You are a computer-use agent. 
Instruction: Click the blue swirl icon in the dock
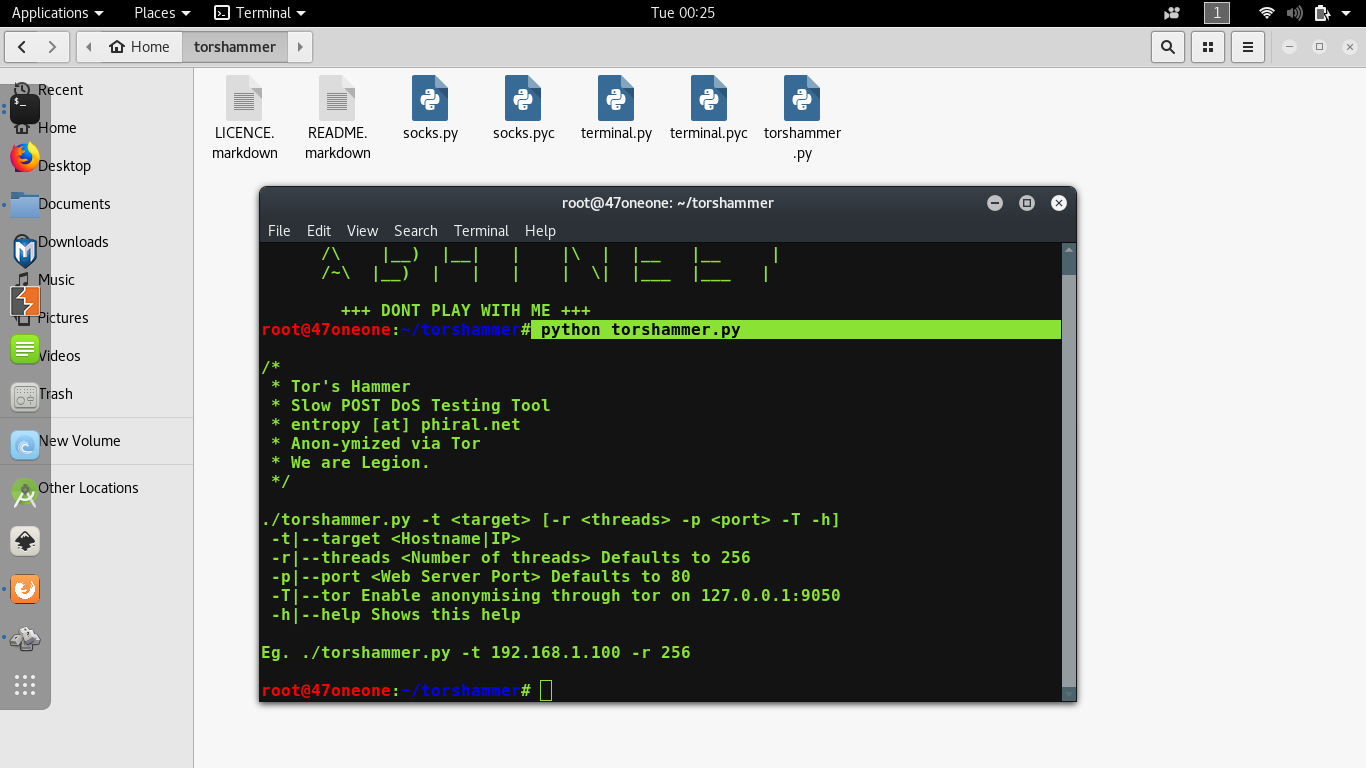coord(25,444)
